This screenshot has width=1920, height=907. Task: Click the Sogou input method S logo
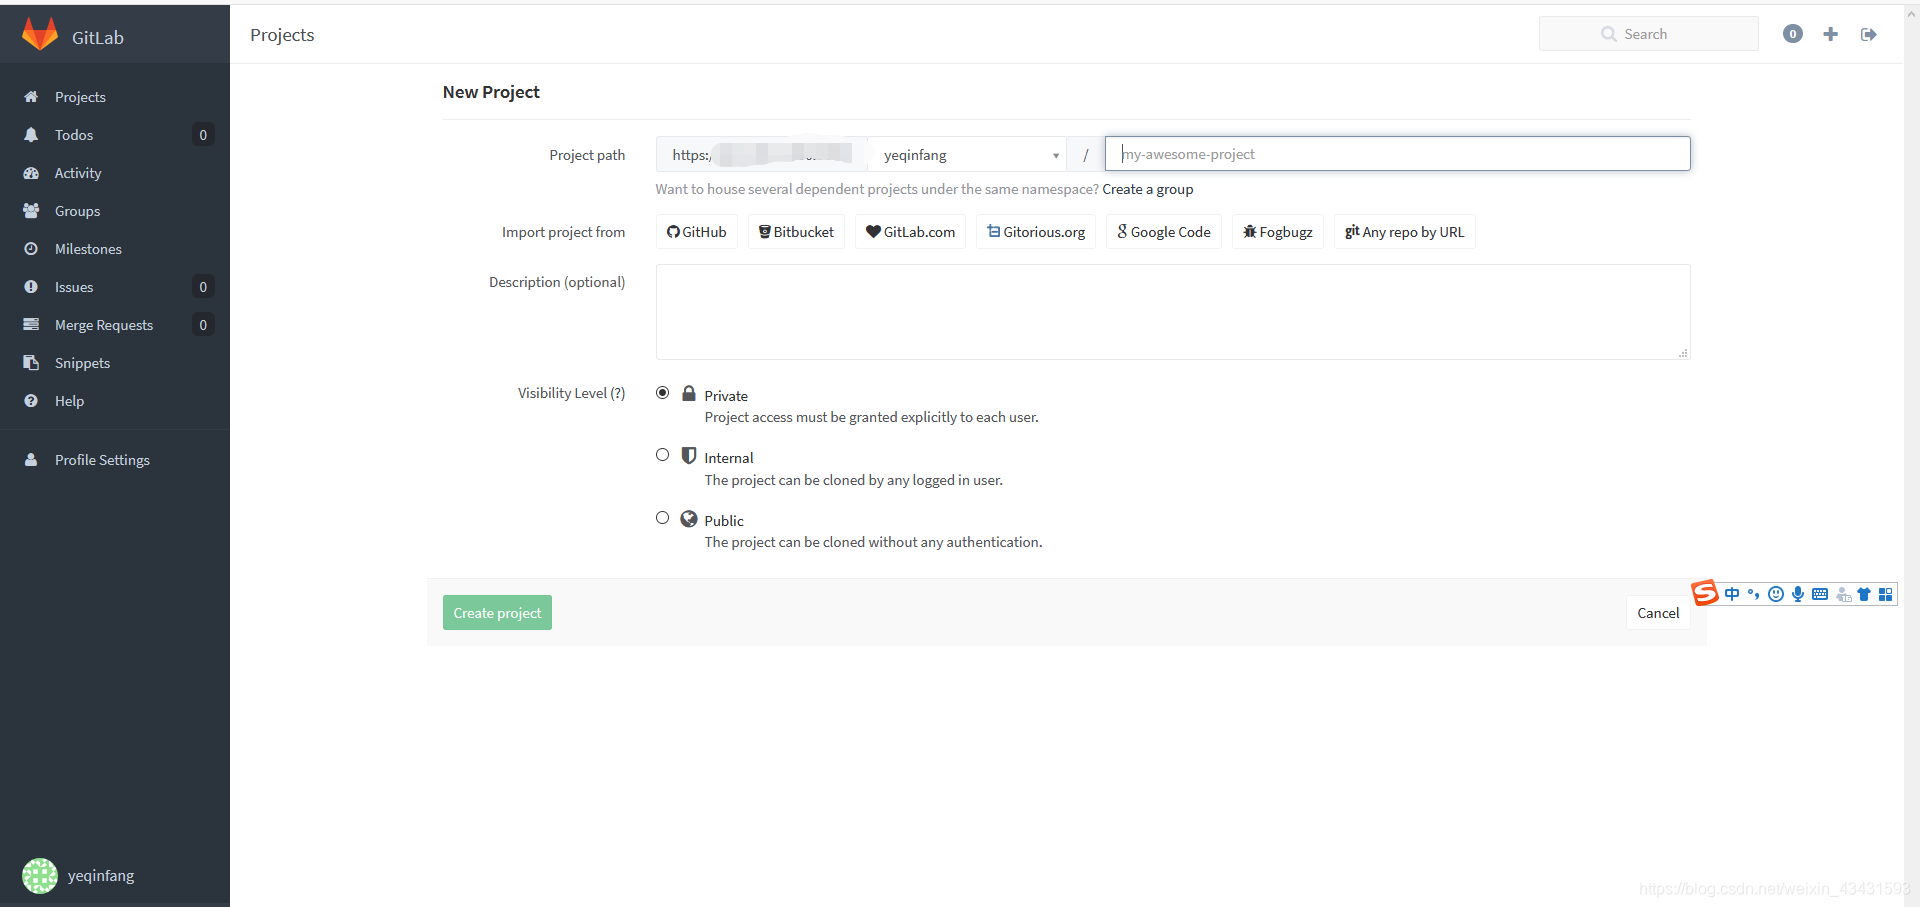coord(1705,593)
